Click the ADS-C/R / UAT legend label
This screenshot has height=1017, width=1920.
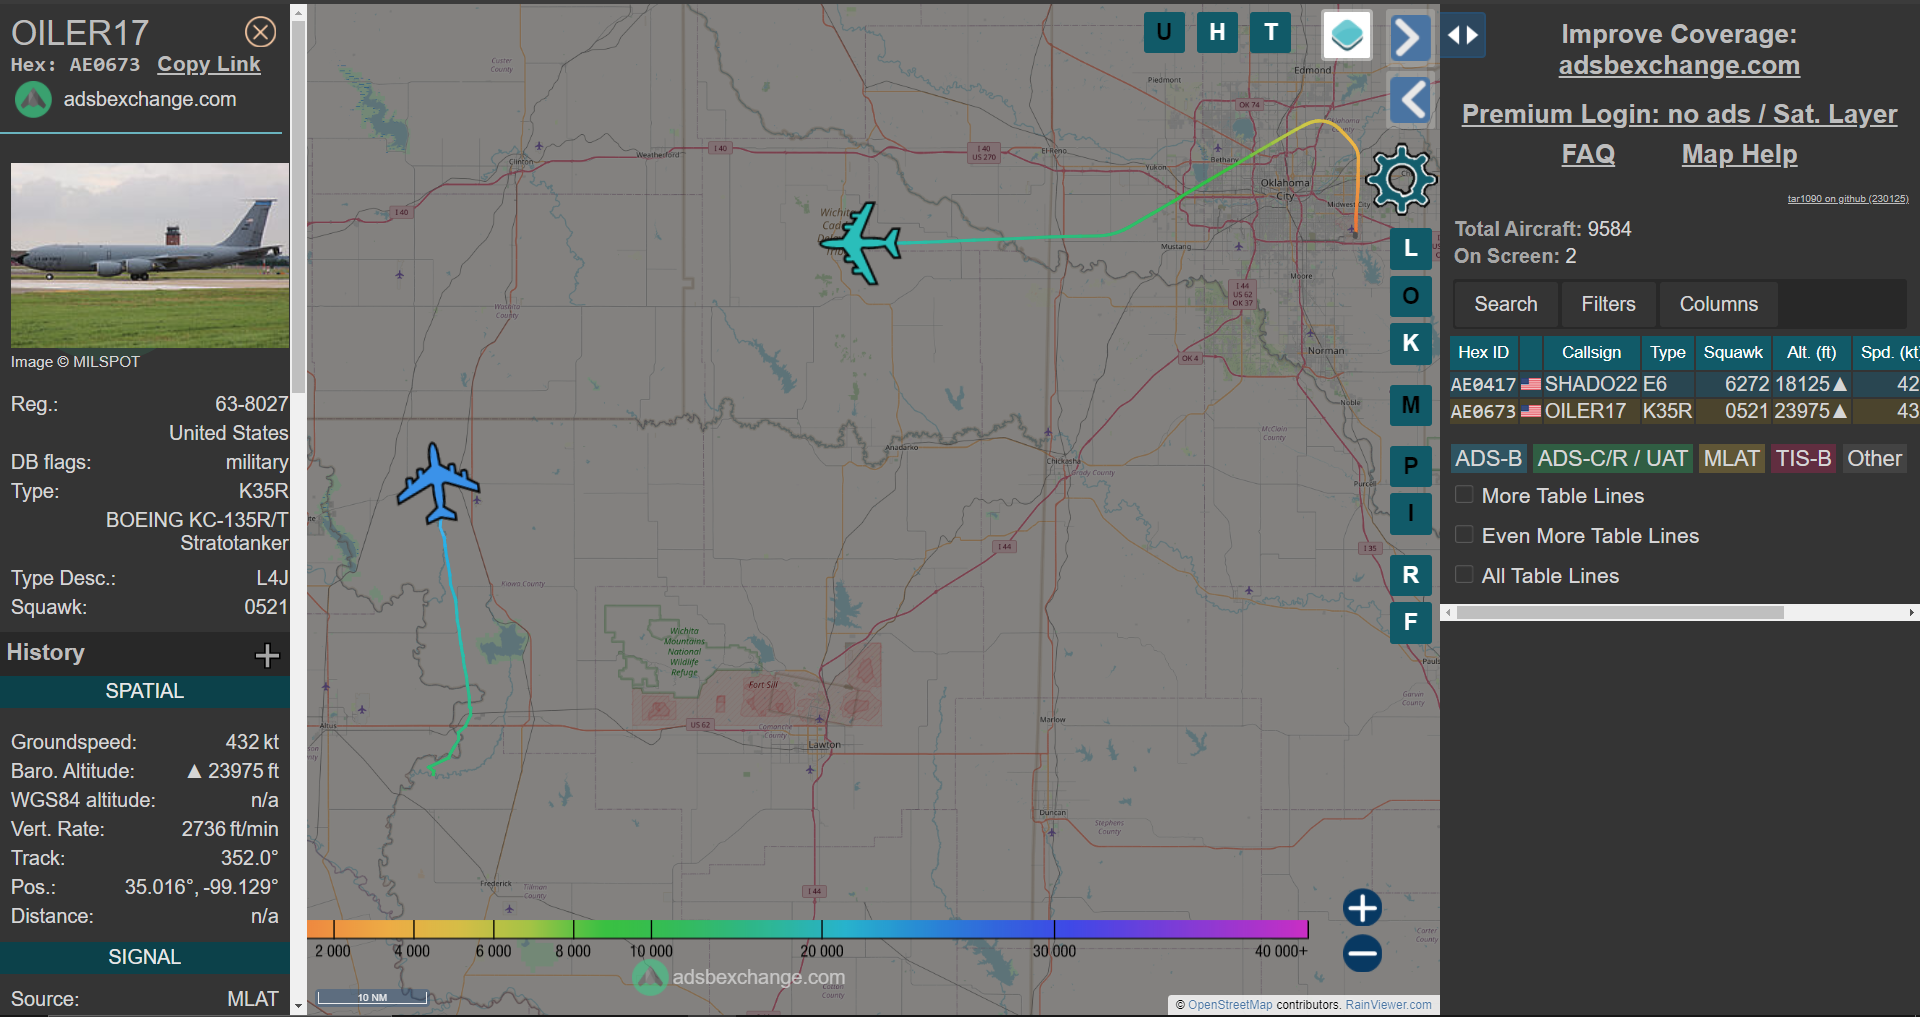[x=1612, y=458]
